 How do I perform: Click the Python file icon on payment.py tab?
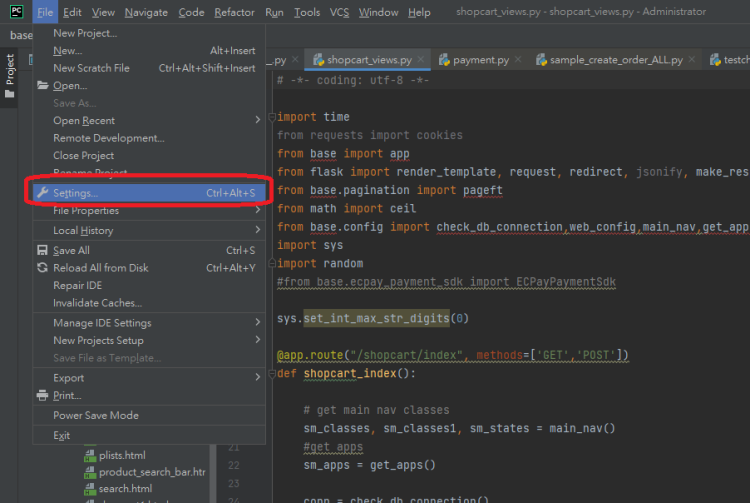click(x=443, y=60)
